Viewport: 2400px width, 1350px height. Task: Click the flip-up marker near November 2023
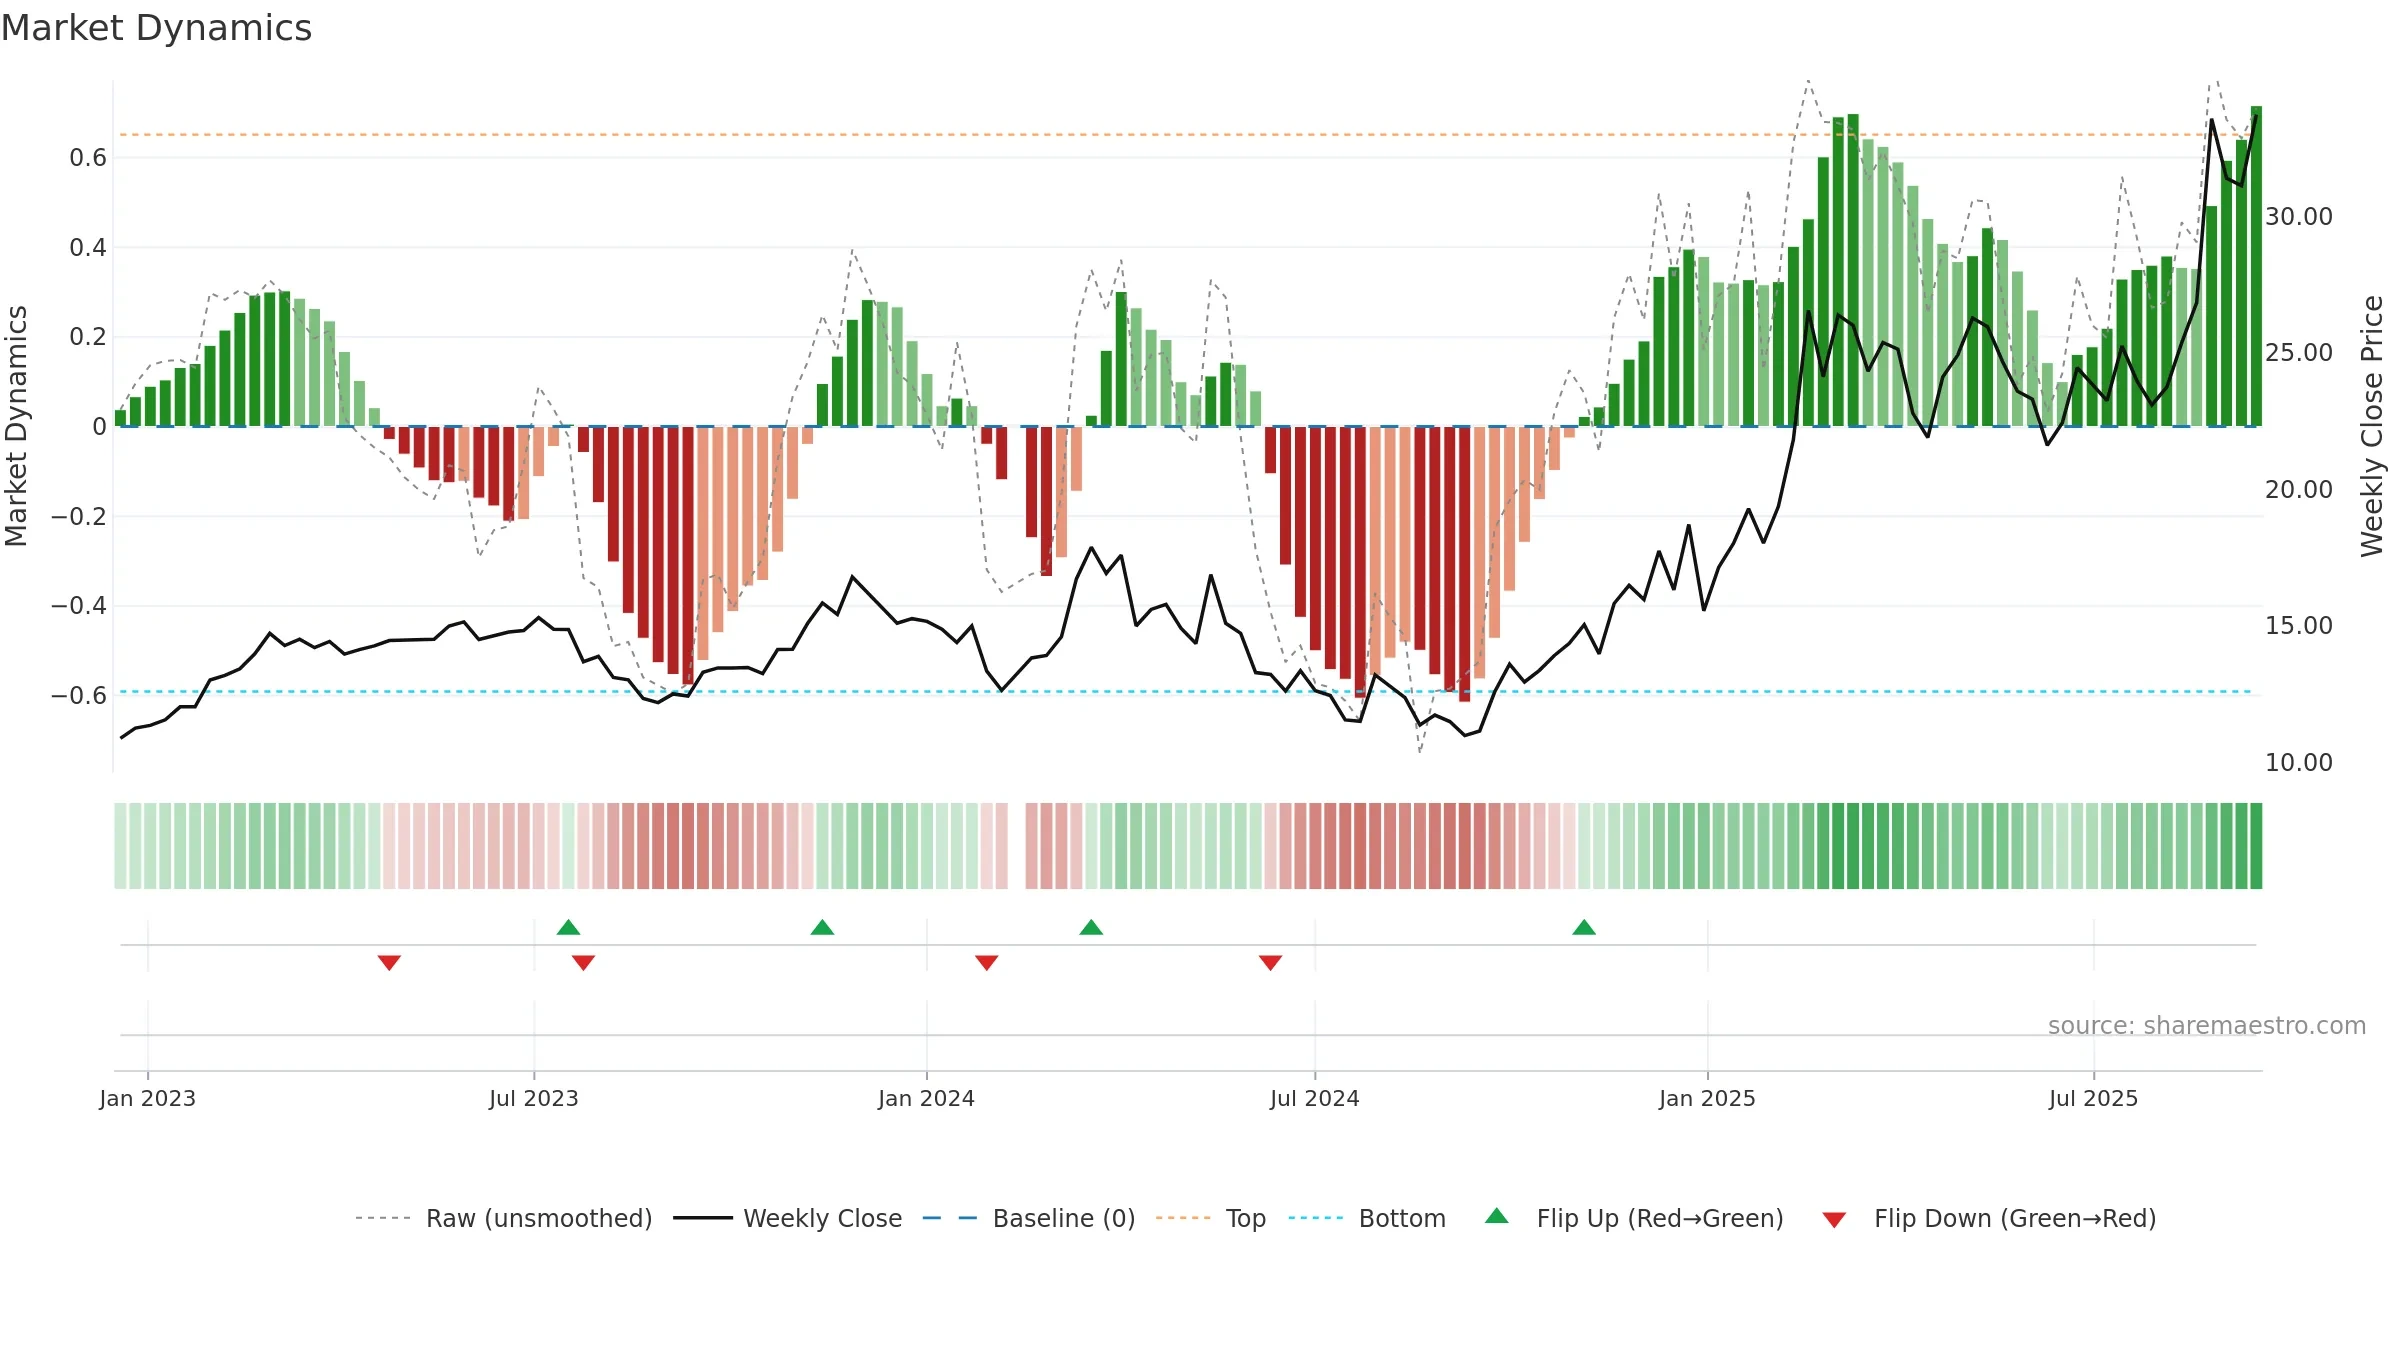[x=822, y=927]
